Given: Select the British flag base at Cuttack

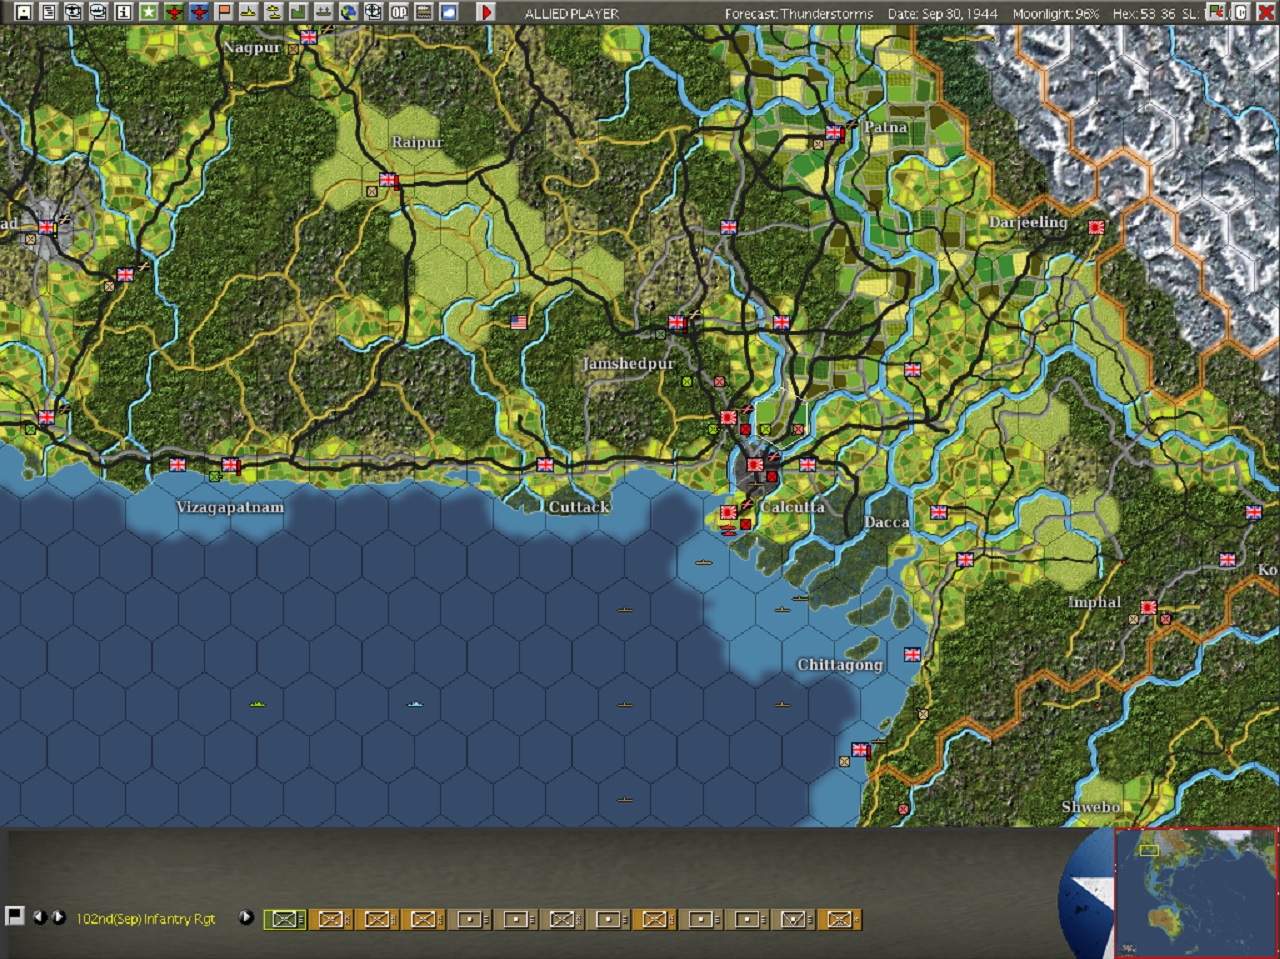Looking at the screenshot, I should (x=545, y=465).
